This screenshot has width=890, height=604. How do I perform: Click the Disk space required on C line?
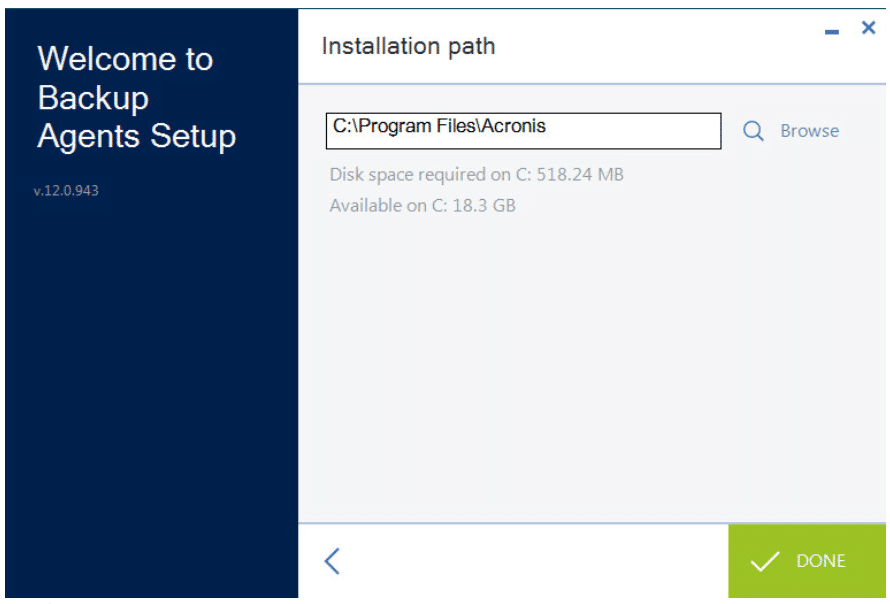[476, 174]
